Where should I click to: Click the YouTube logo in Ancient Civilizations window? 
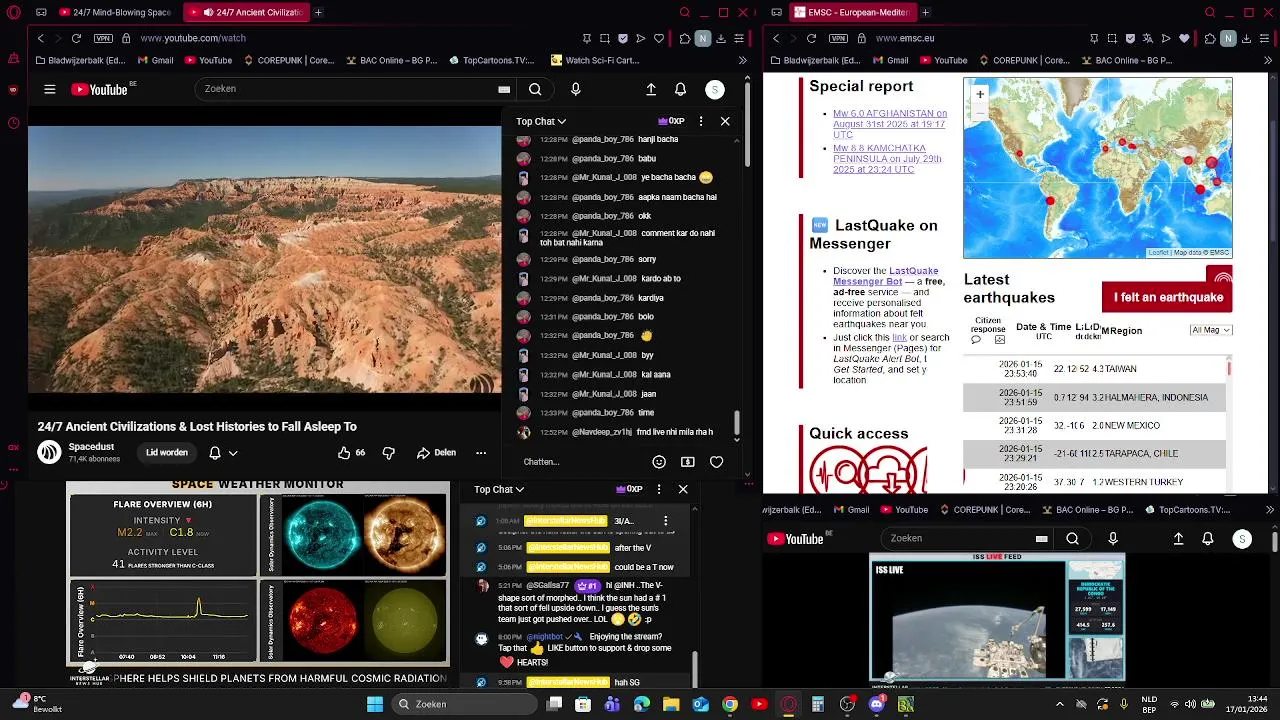click(99, 89)
